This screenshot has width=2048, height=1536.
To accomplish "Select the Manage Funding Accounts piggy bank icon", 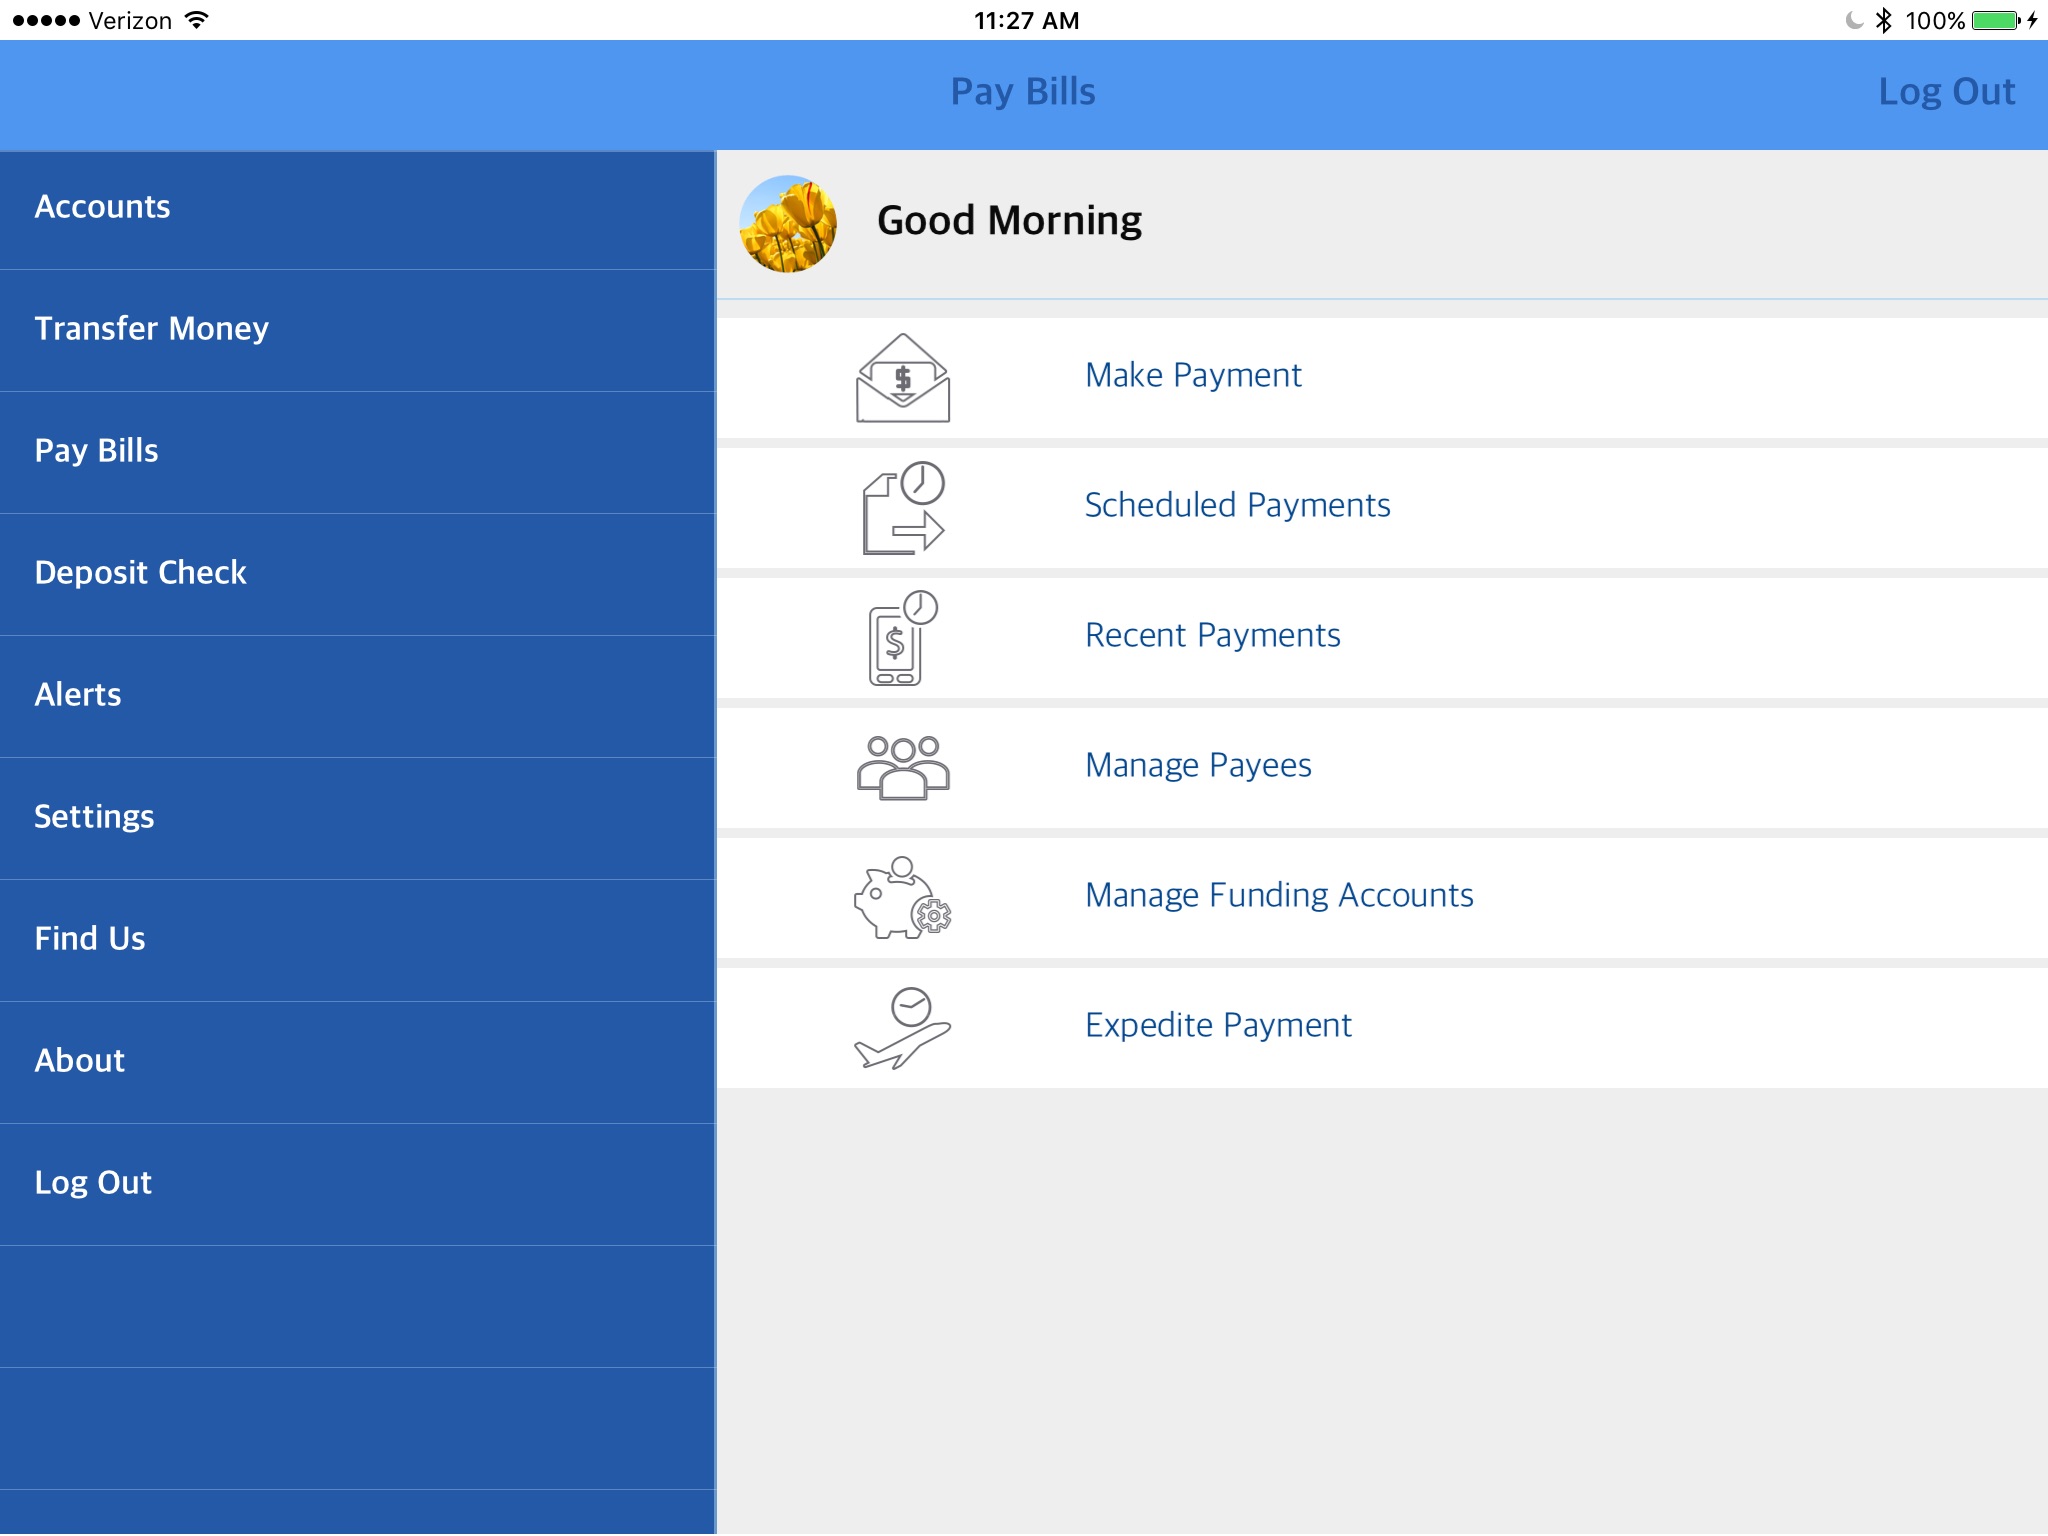I will (900, 894).
